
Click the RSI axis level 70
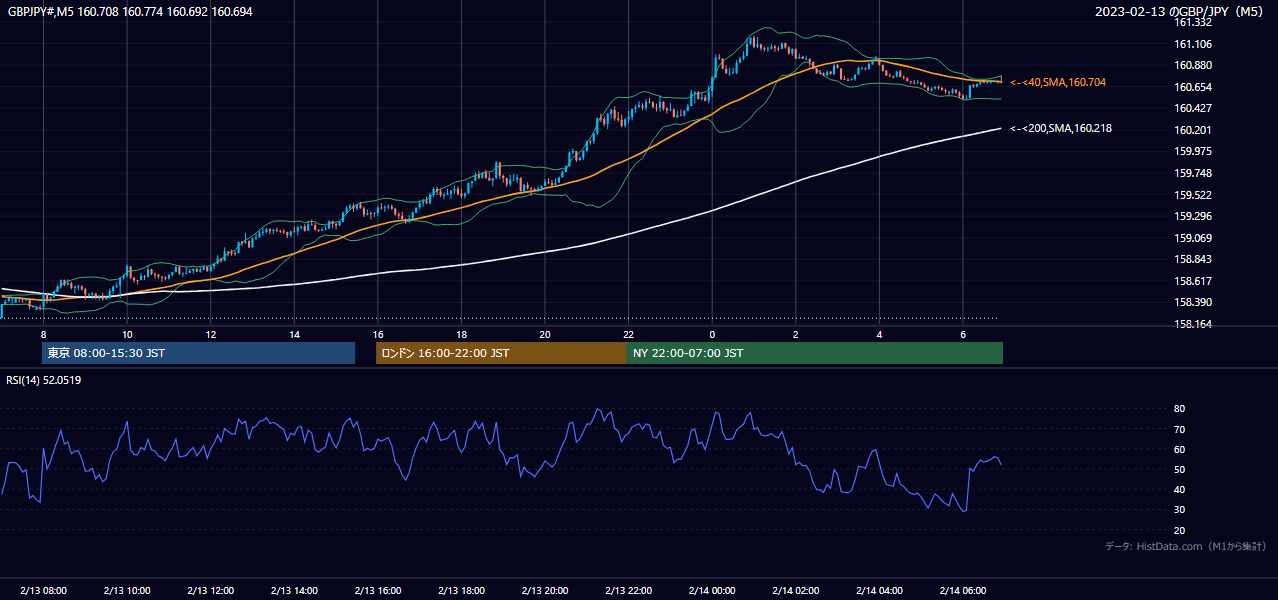pyautogui.click(x=1180, y=429)
